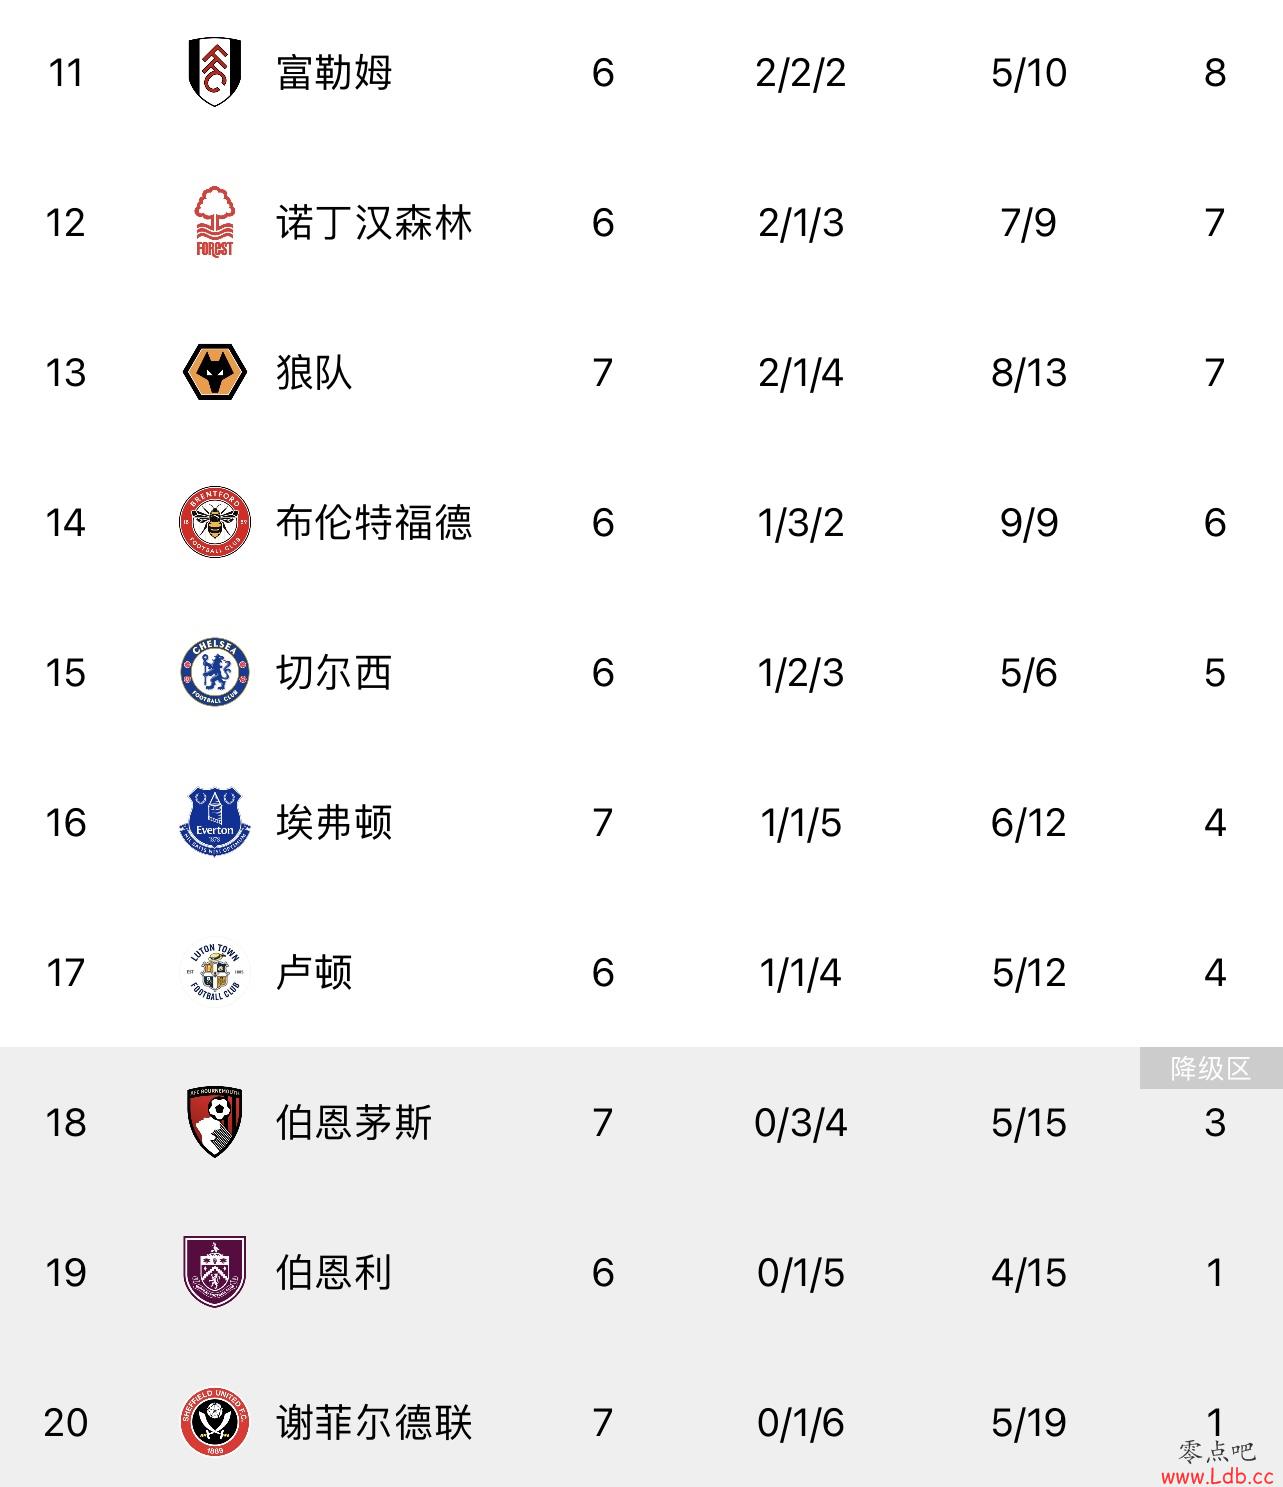Open the Everton crest icon
The width and height of the screenshot is (1283, 1487).
[x=214, y=822]
